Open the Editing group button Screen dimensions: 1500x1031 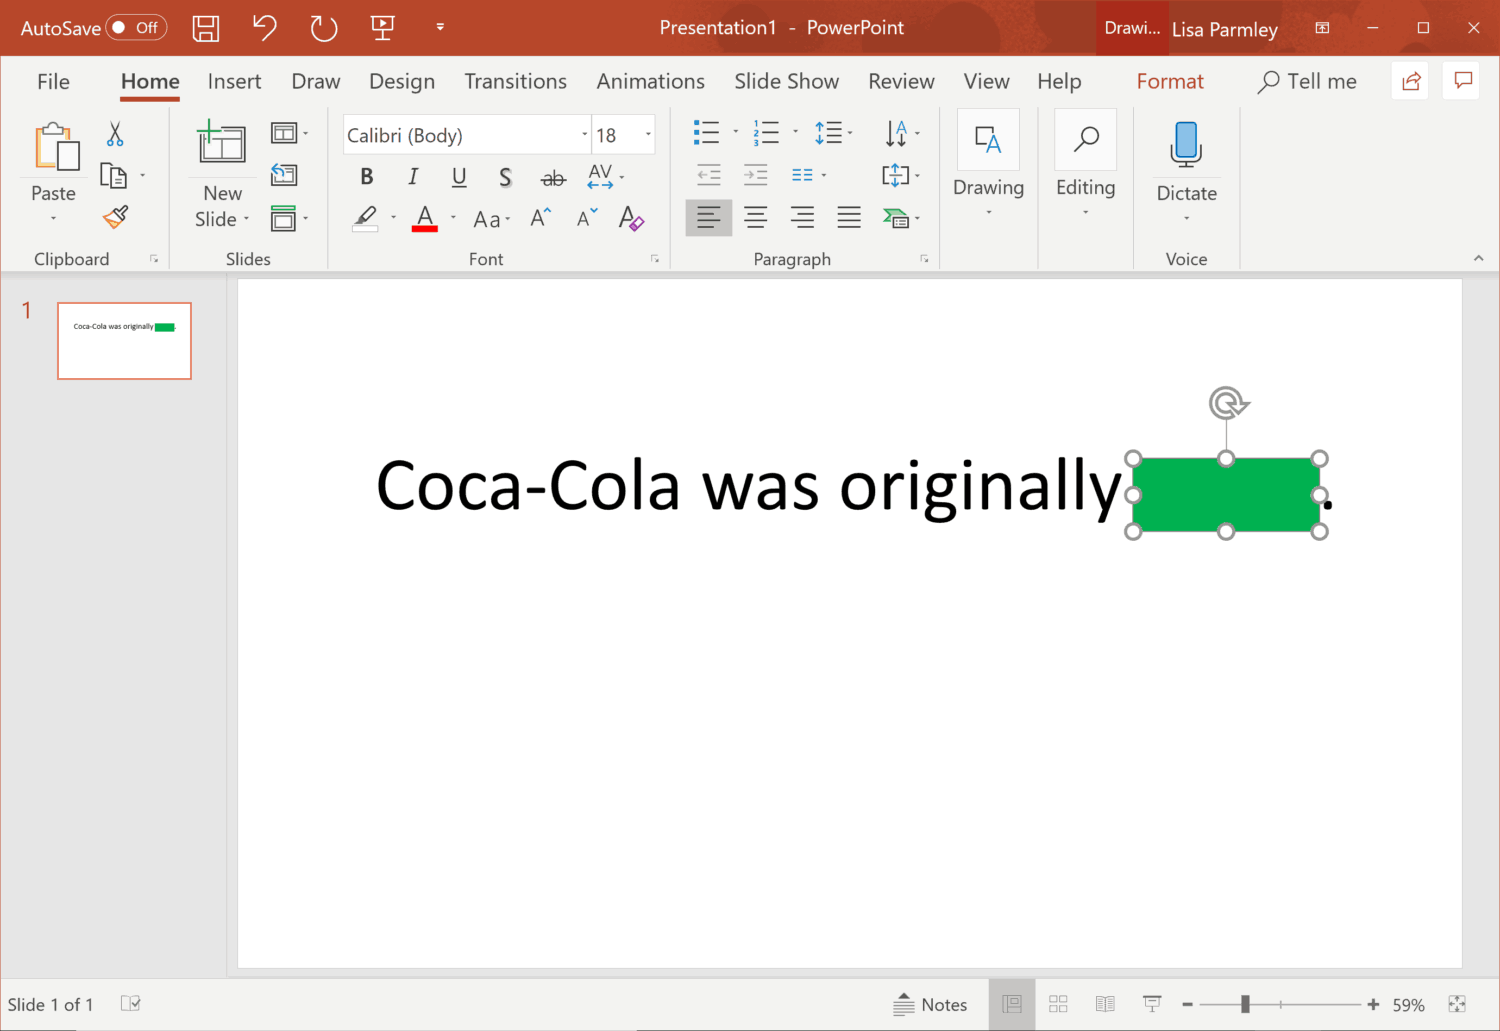click(1085, 165)
